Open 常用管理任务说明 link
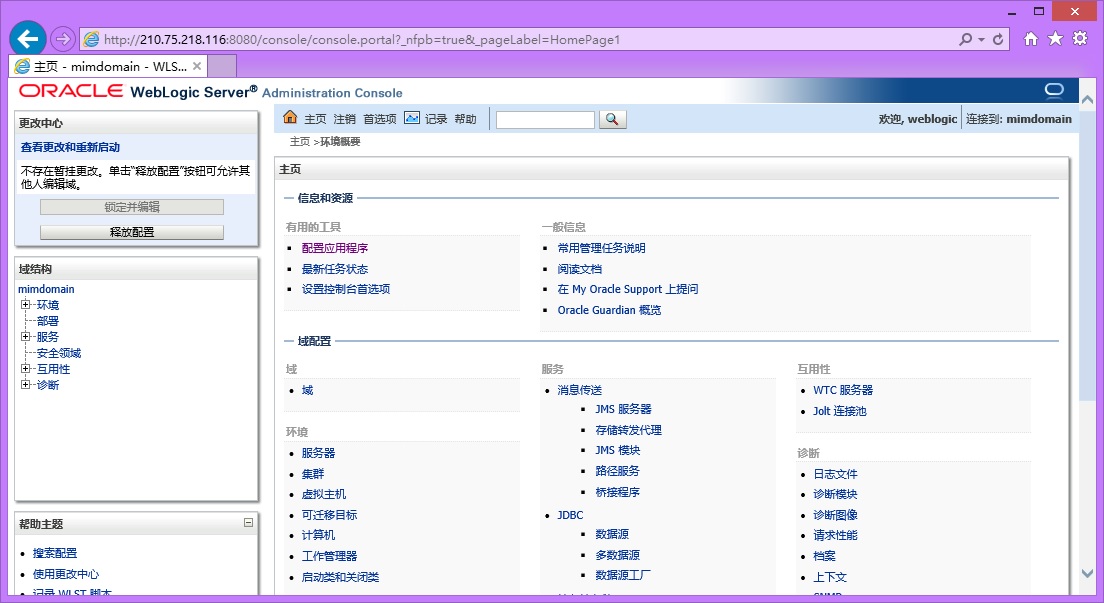The height and width of the screenshot is (603, 1104). tap(601, 248)
